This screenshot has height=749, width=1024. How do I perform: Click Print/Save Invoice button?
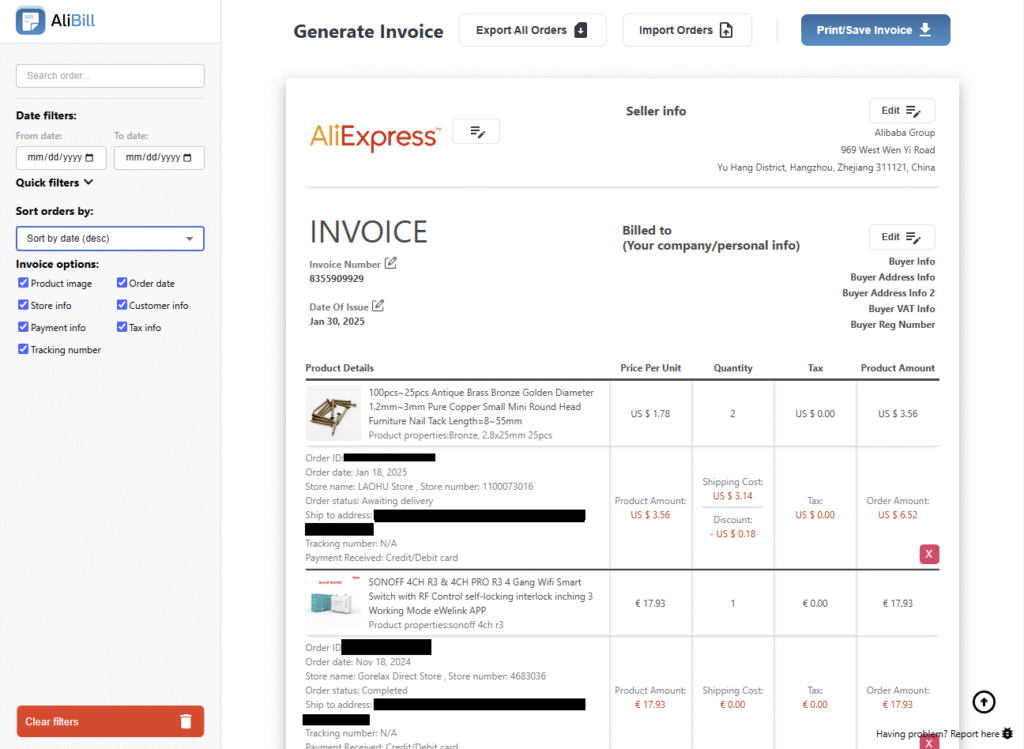(x=875, y=30)
